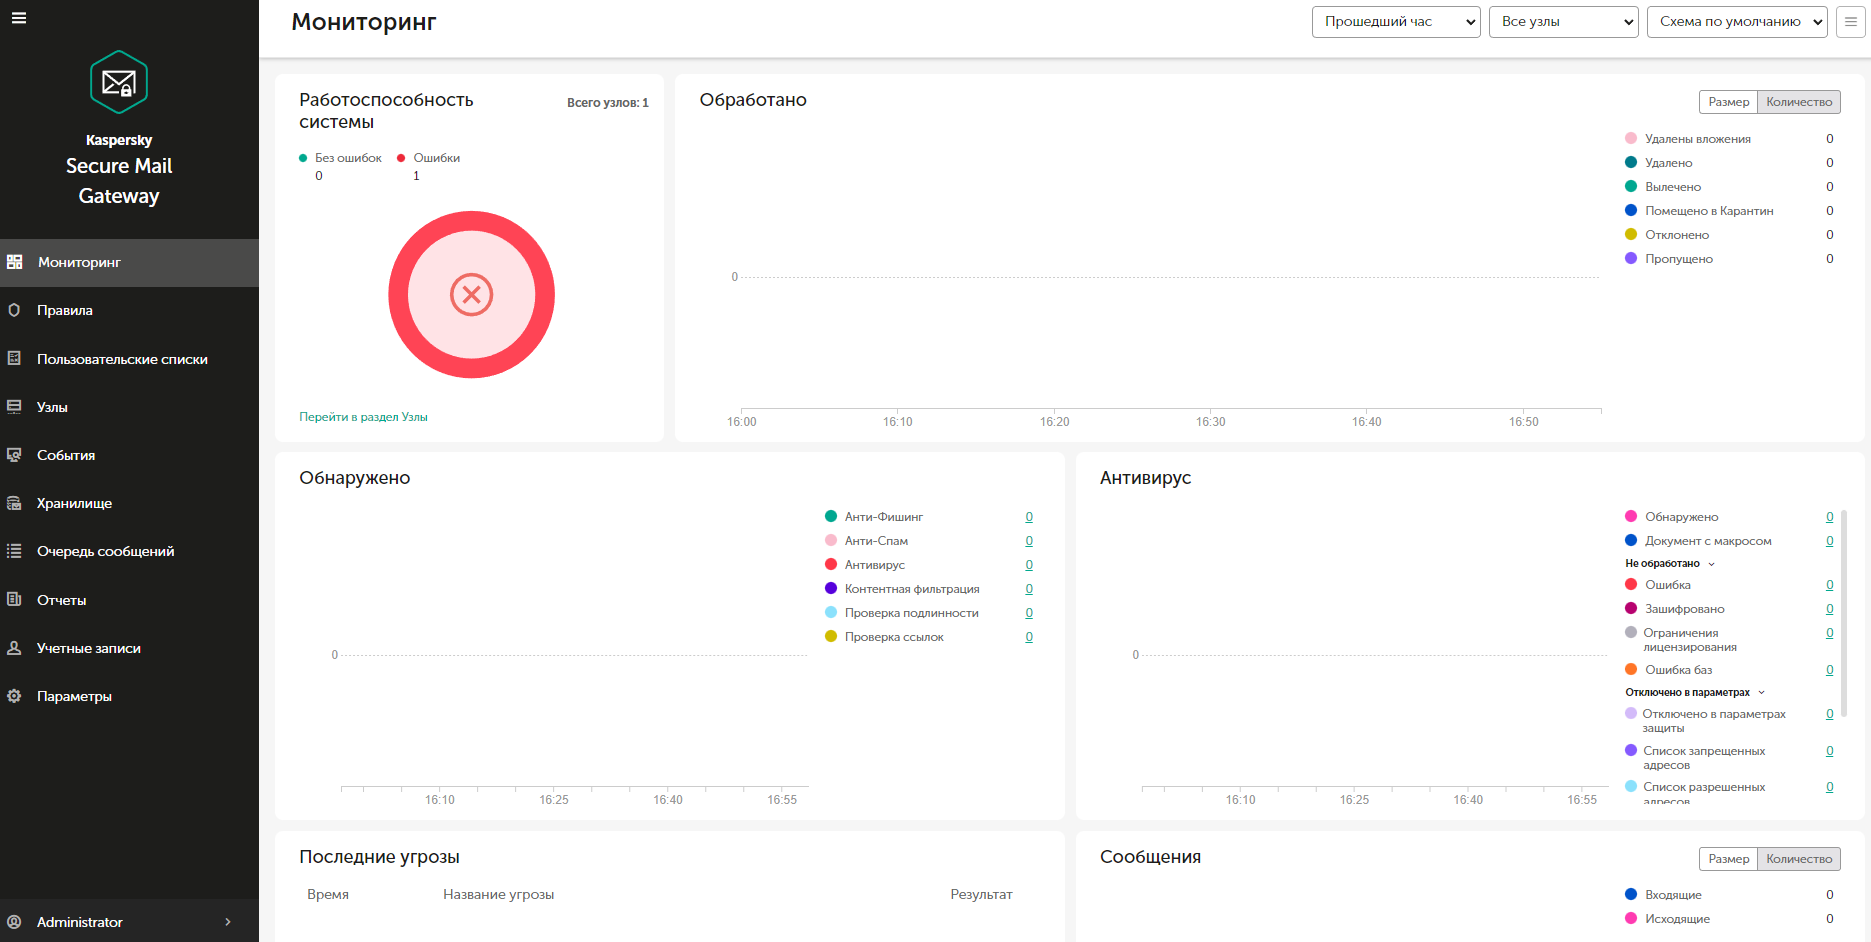Toggle the Антивирус legend dot in Обнаружено
Image resolution: width=1871 pixels, height=942 pixels.
(831, 564)
